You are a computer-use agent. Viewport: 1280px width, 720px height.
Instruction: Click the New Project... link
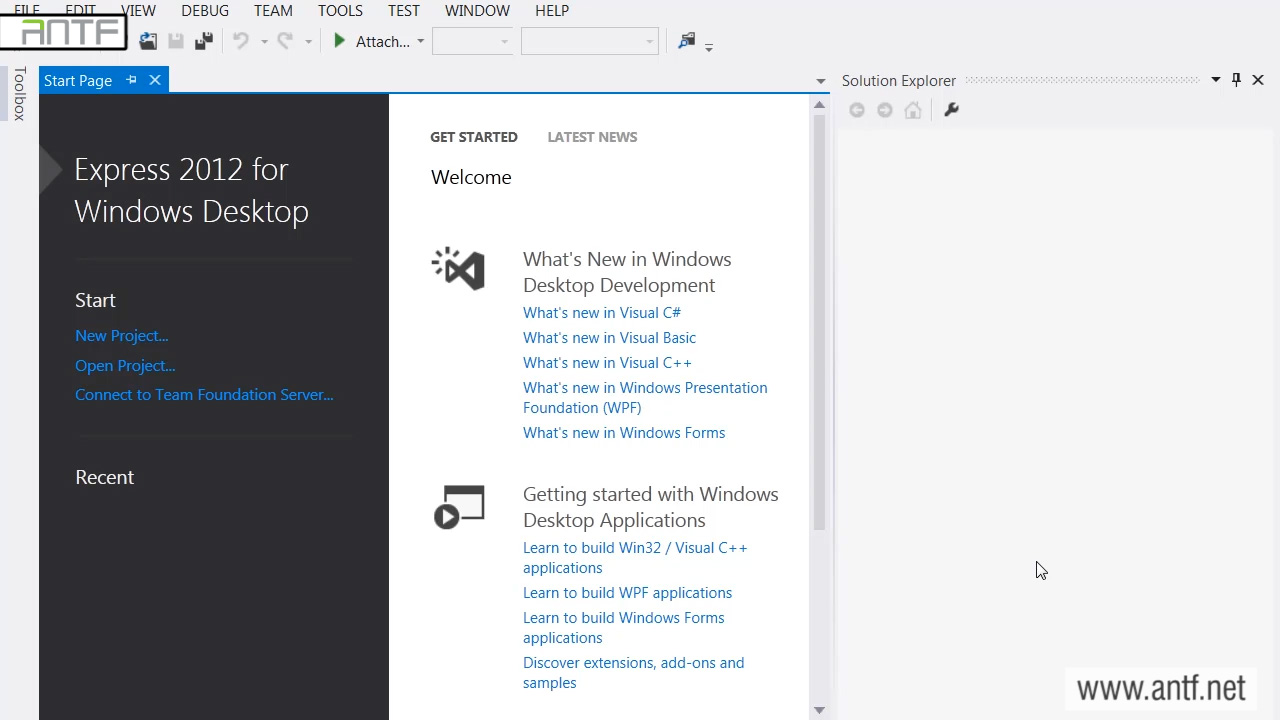tap(121, 336)
